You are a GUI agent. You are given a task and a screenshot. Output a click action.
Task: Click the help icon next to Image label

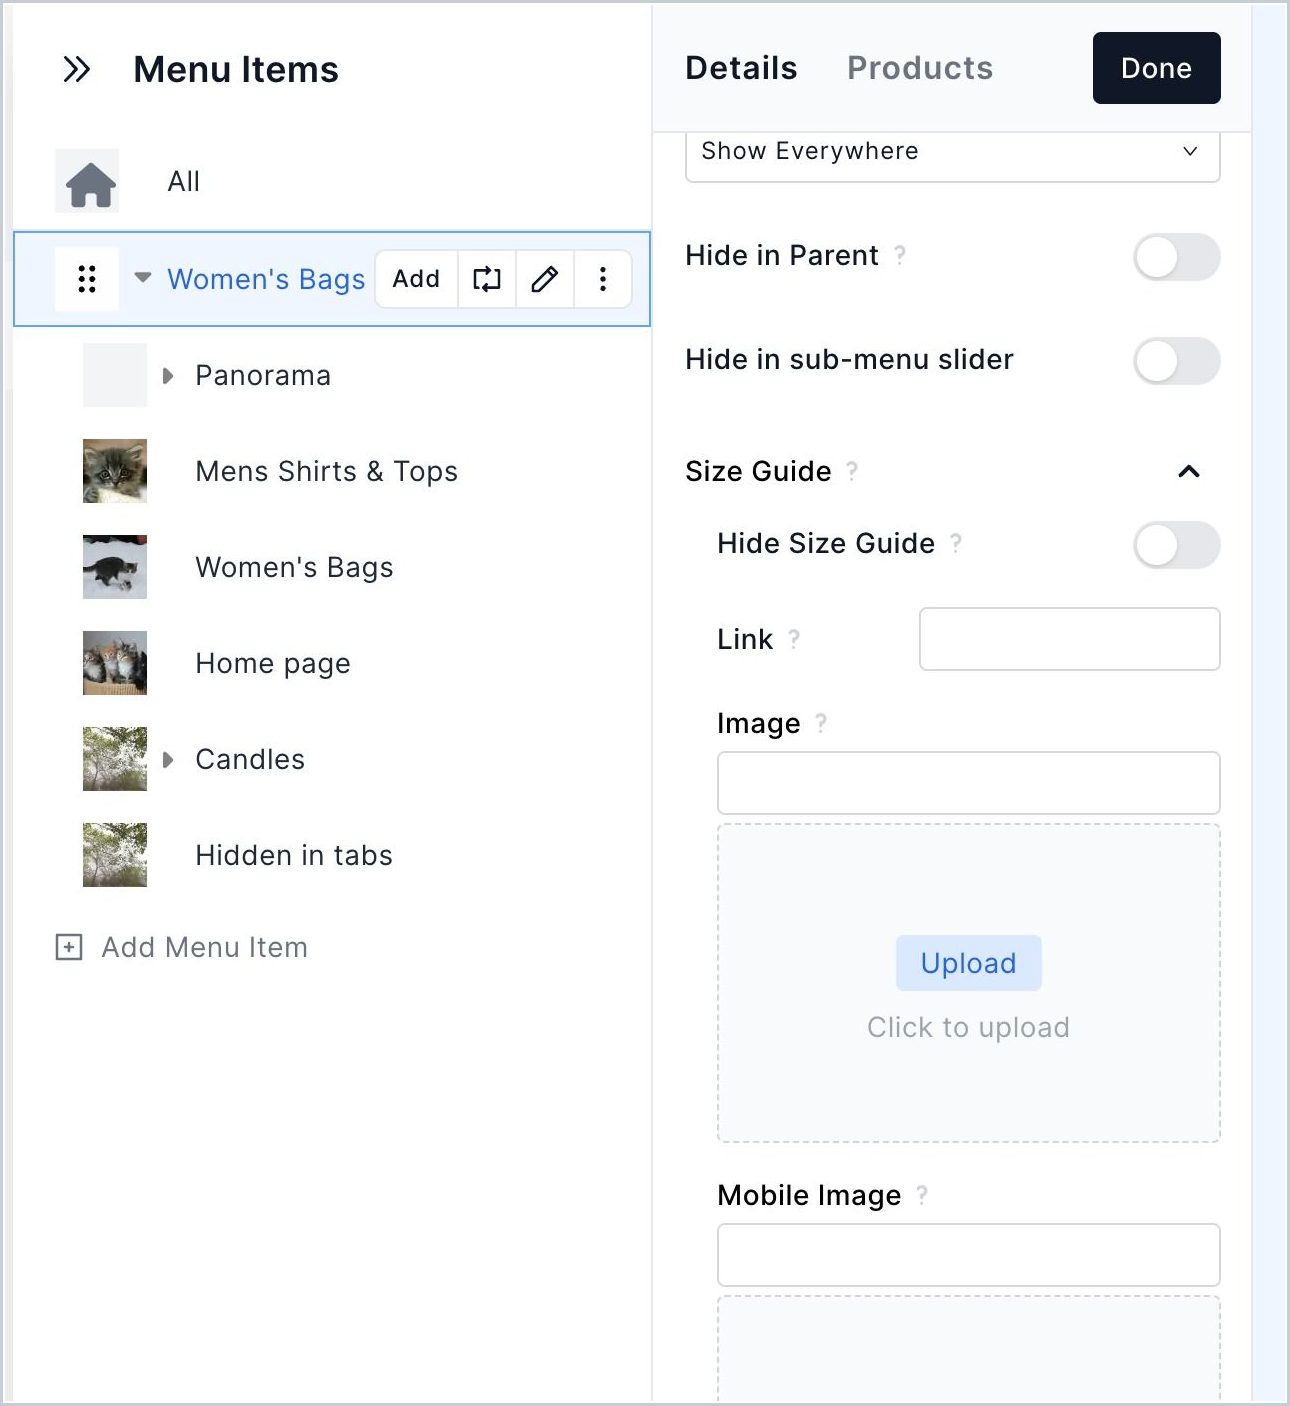[821, 723]
